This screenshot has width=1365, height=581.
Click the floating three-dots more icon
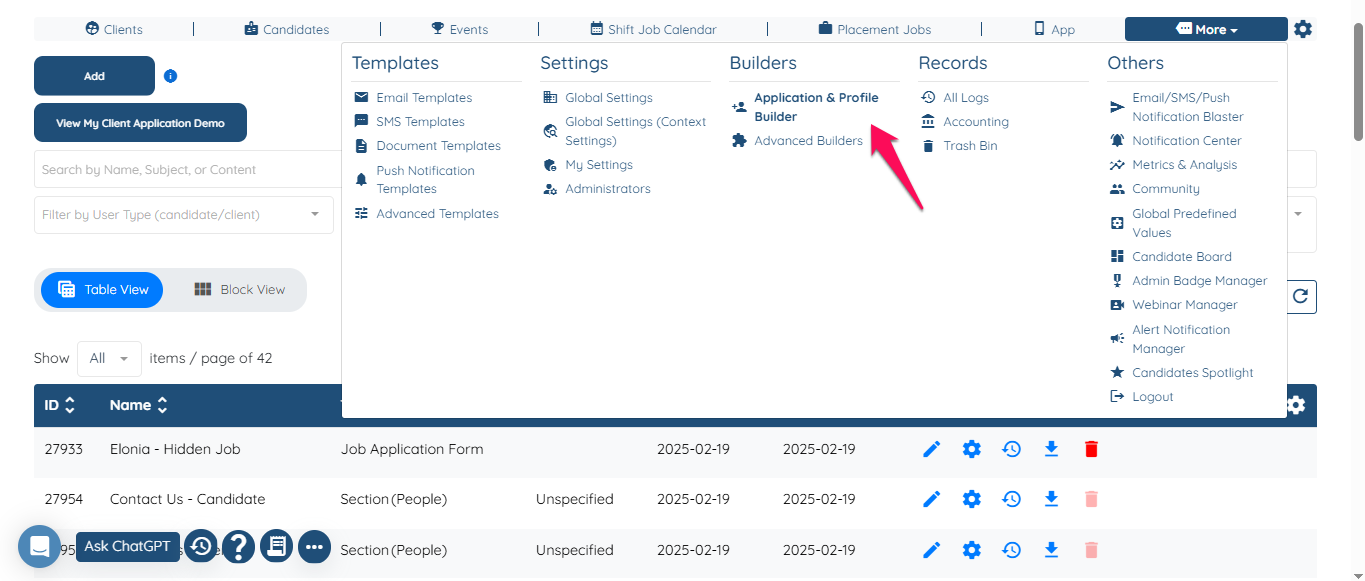(x=314, y=546)
